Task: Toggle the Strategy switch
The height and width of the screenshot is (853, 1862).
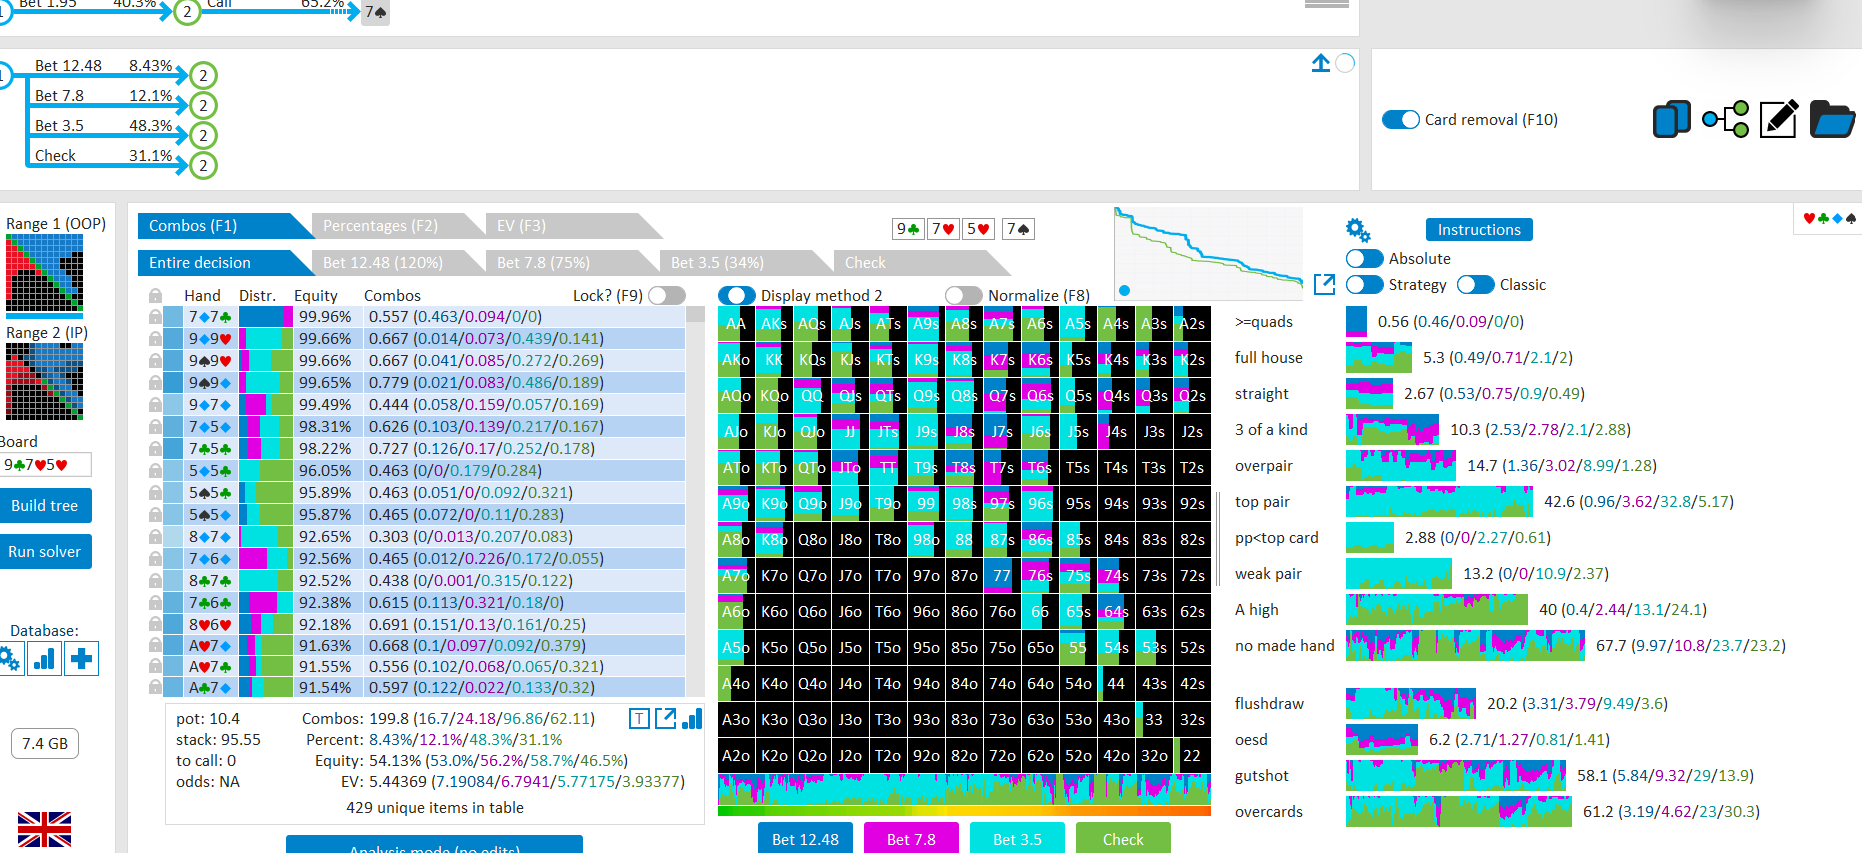Action: pyautogui.click(x=1365, y=284)
